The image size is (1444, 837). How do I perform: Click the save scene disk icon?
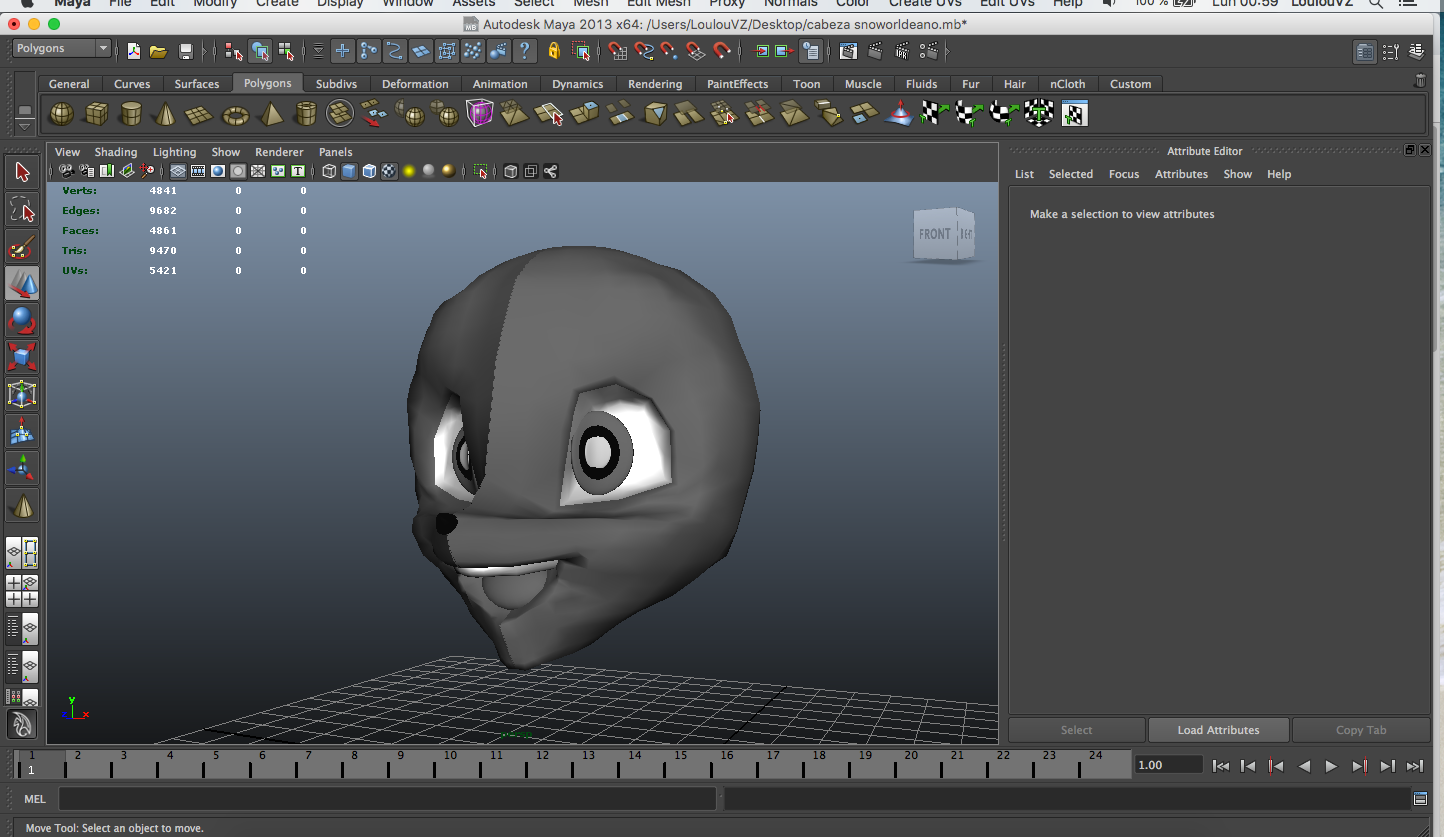tap(185, 51)
